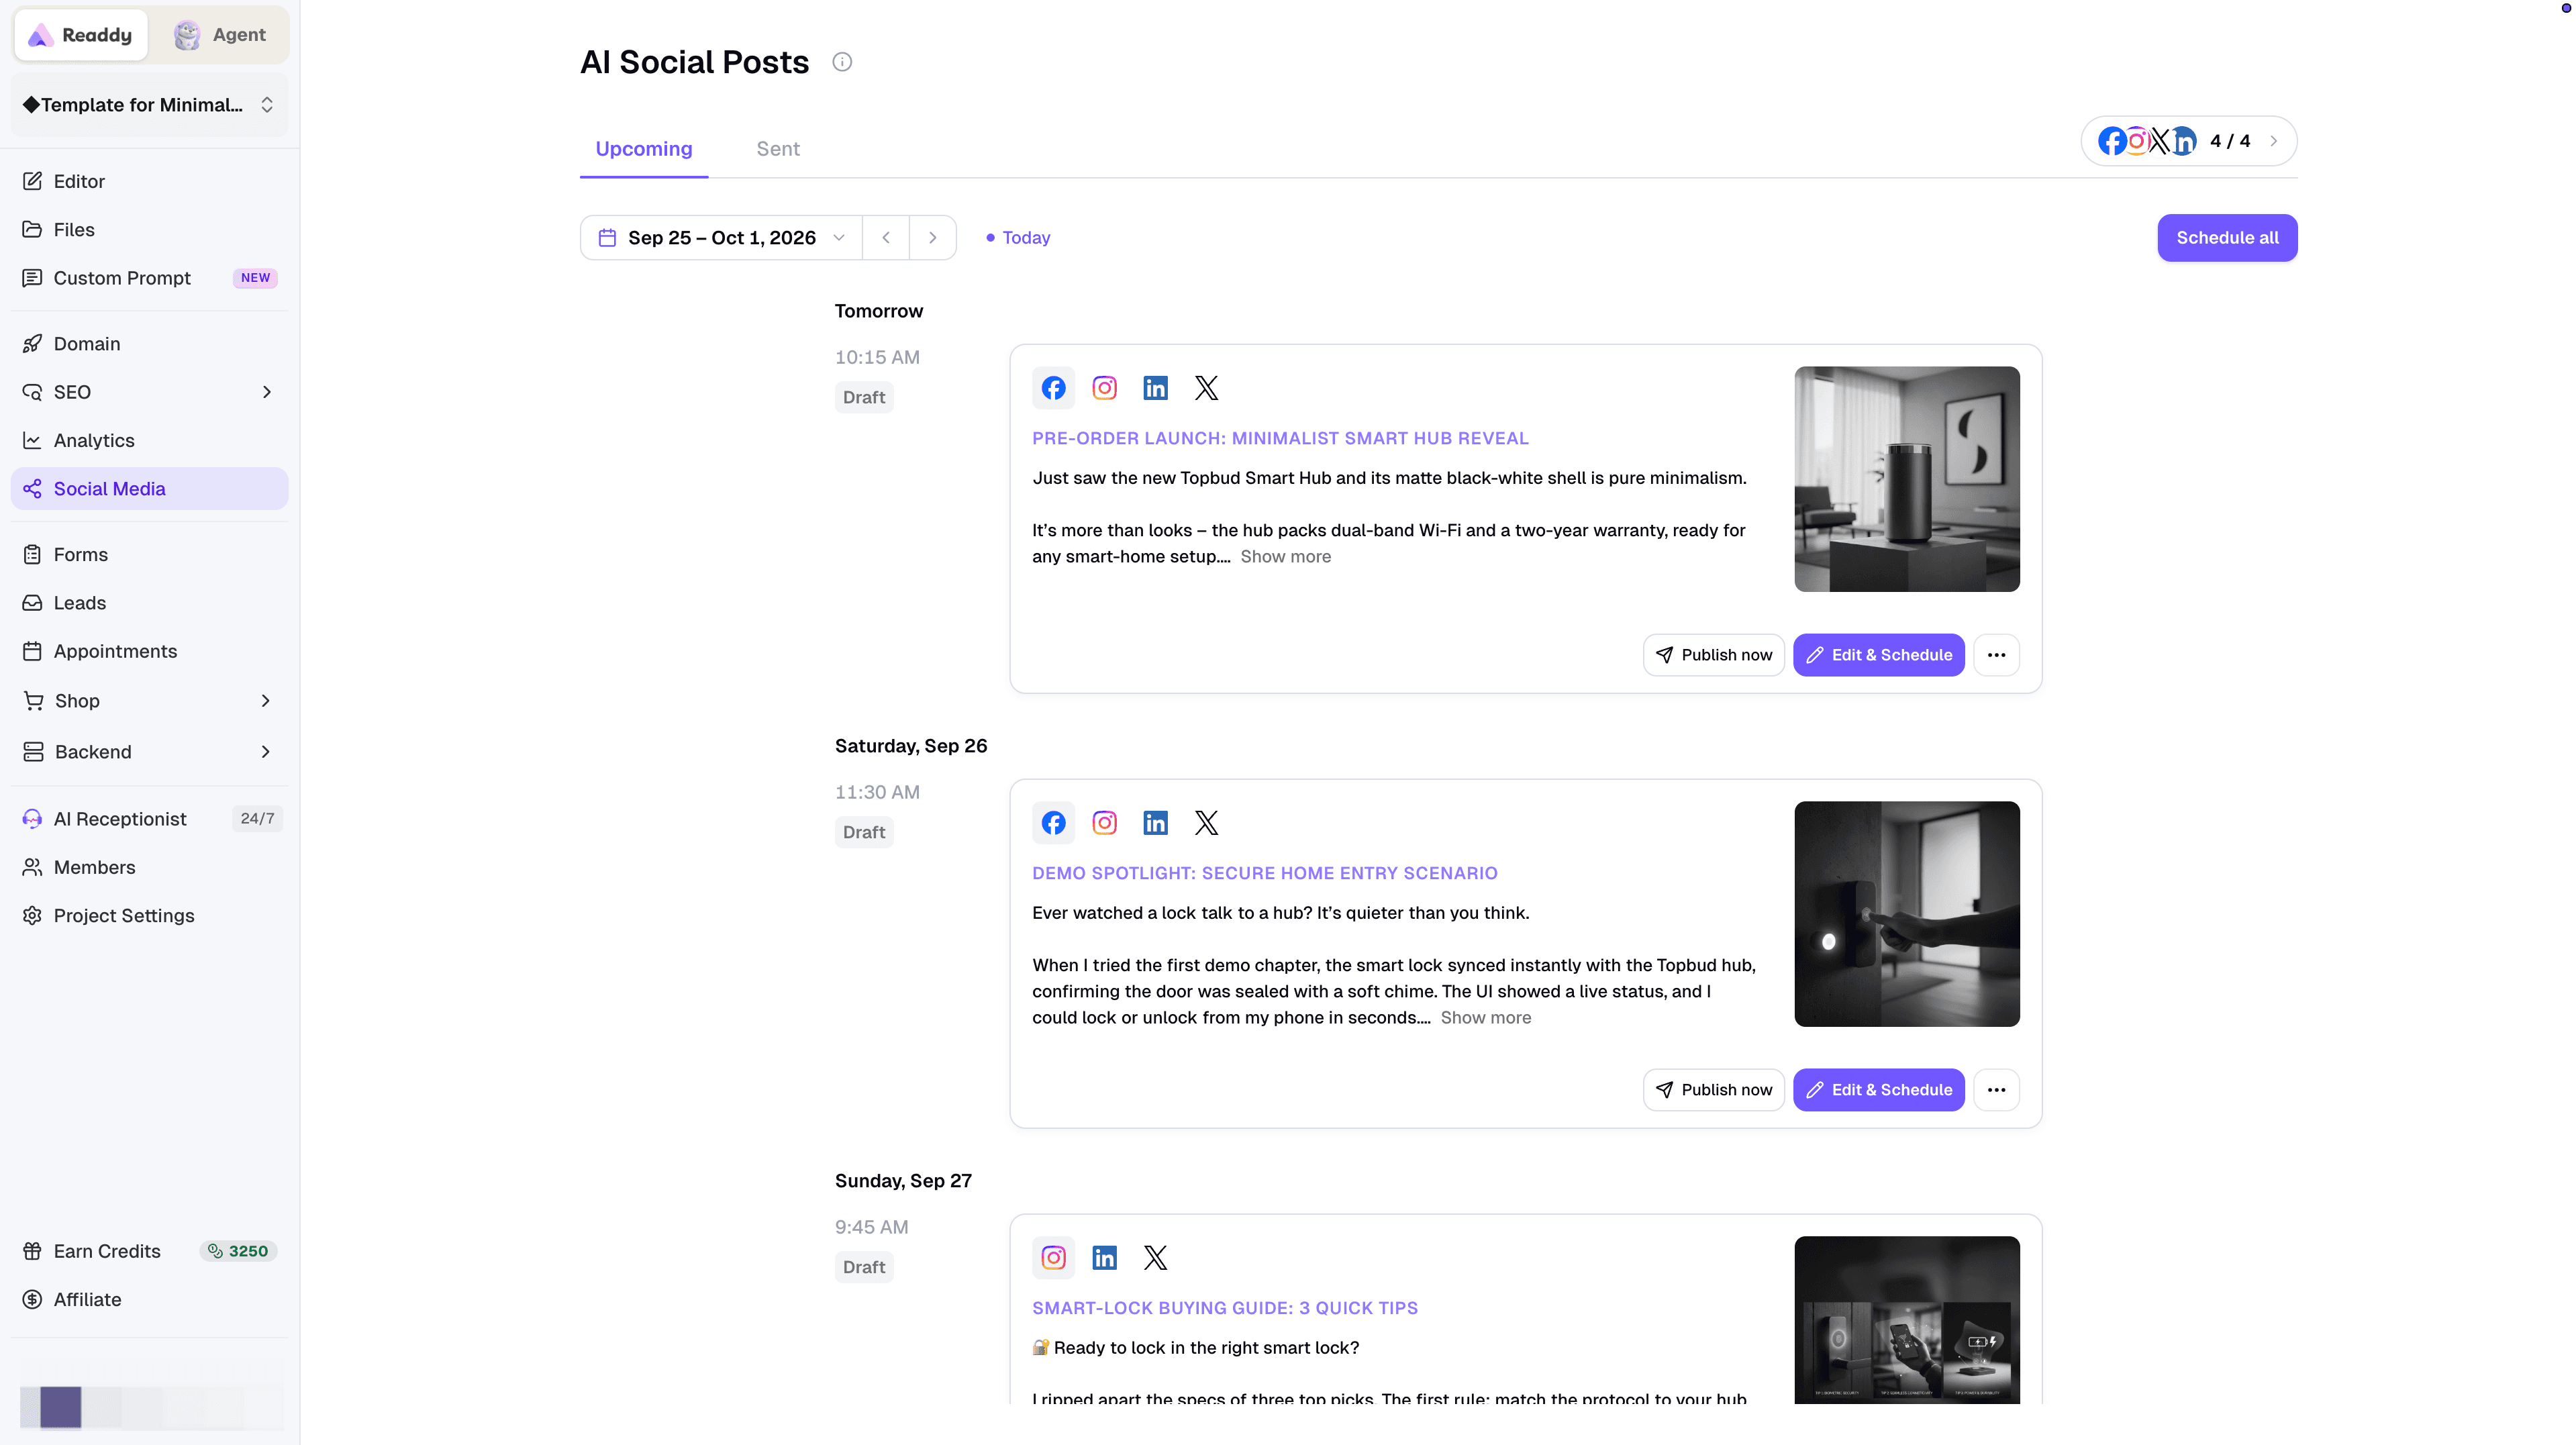Open the Template for Minimal project switcher
The width and height of the screenshot is (2576, 1445).
149,105
